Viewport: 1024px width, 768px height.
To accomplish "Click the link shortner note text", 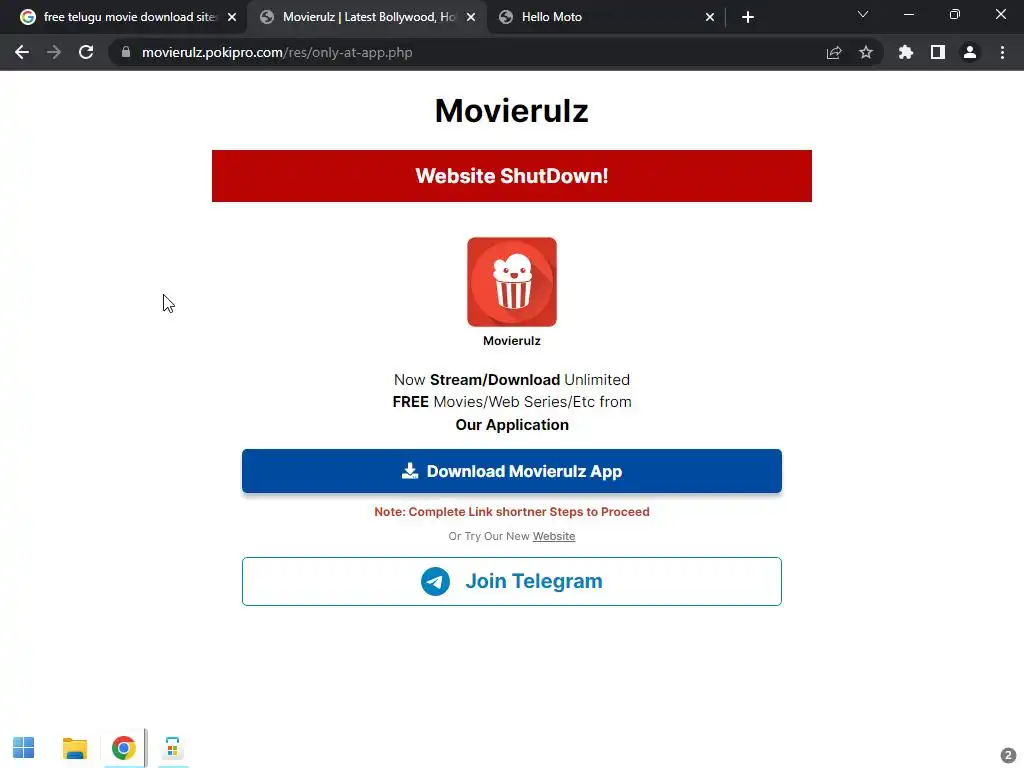I will (x=512, y=512).
